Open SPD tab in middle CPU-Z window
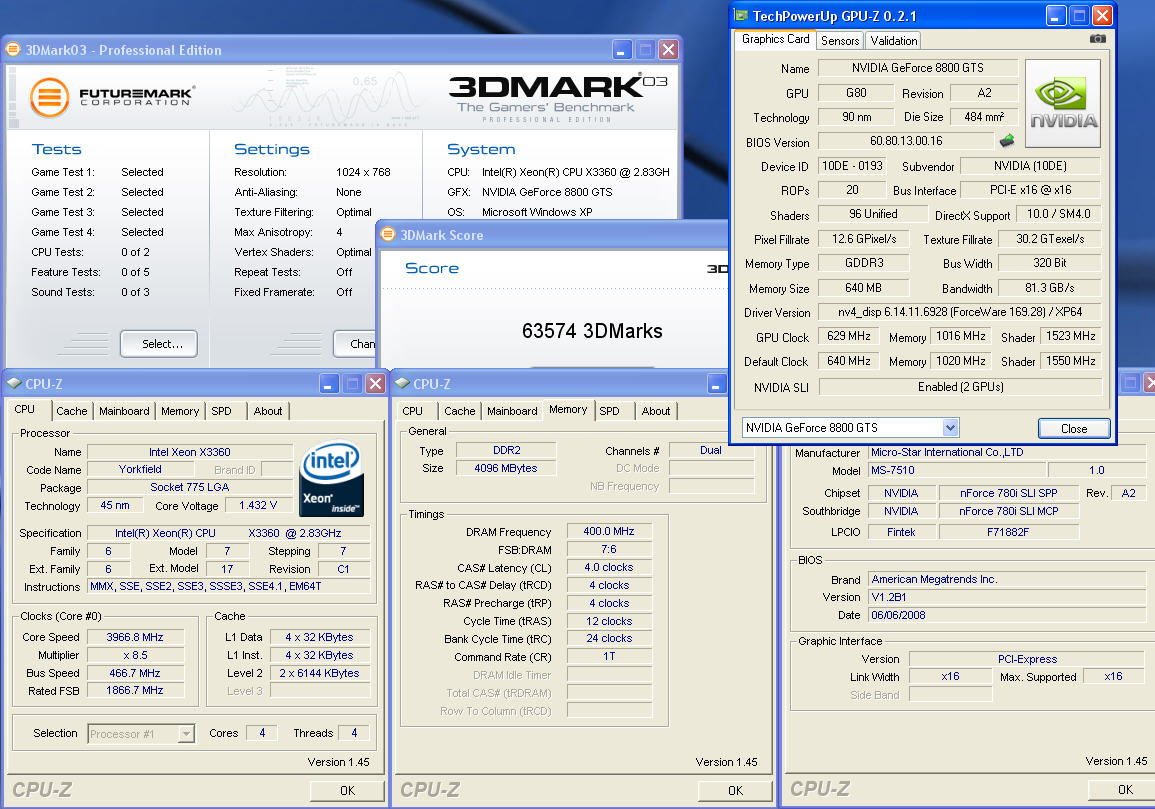This screenshot has width=1155, height=809. 609,411
